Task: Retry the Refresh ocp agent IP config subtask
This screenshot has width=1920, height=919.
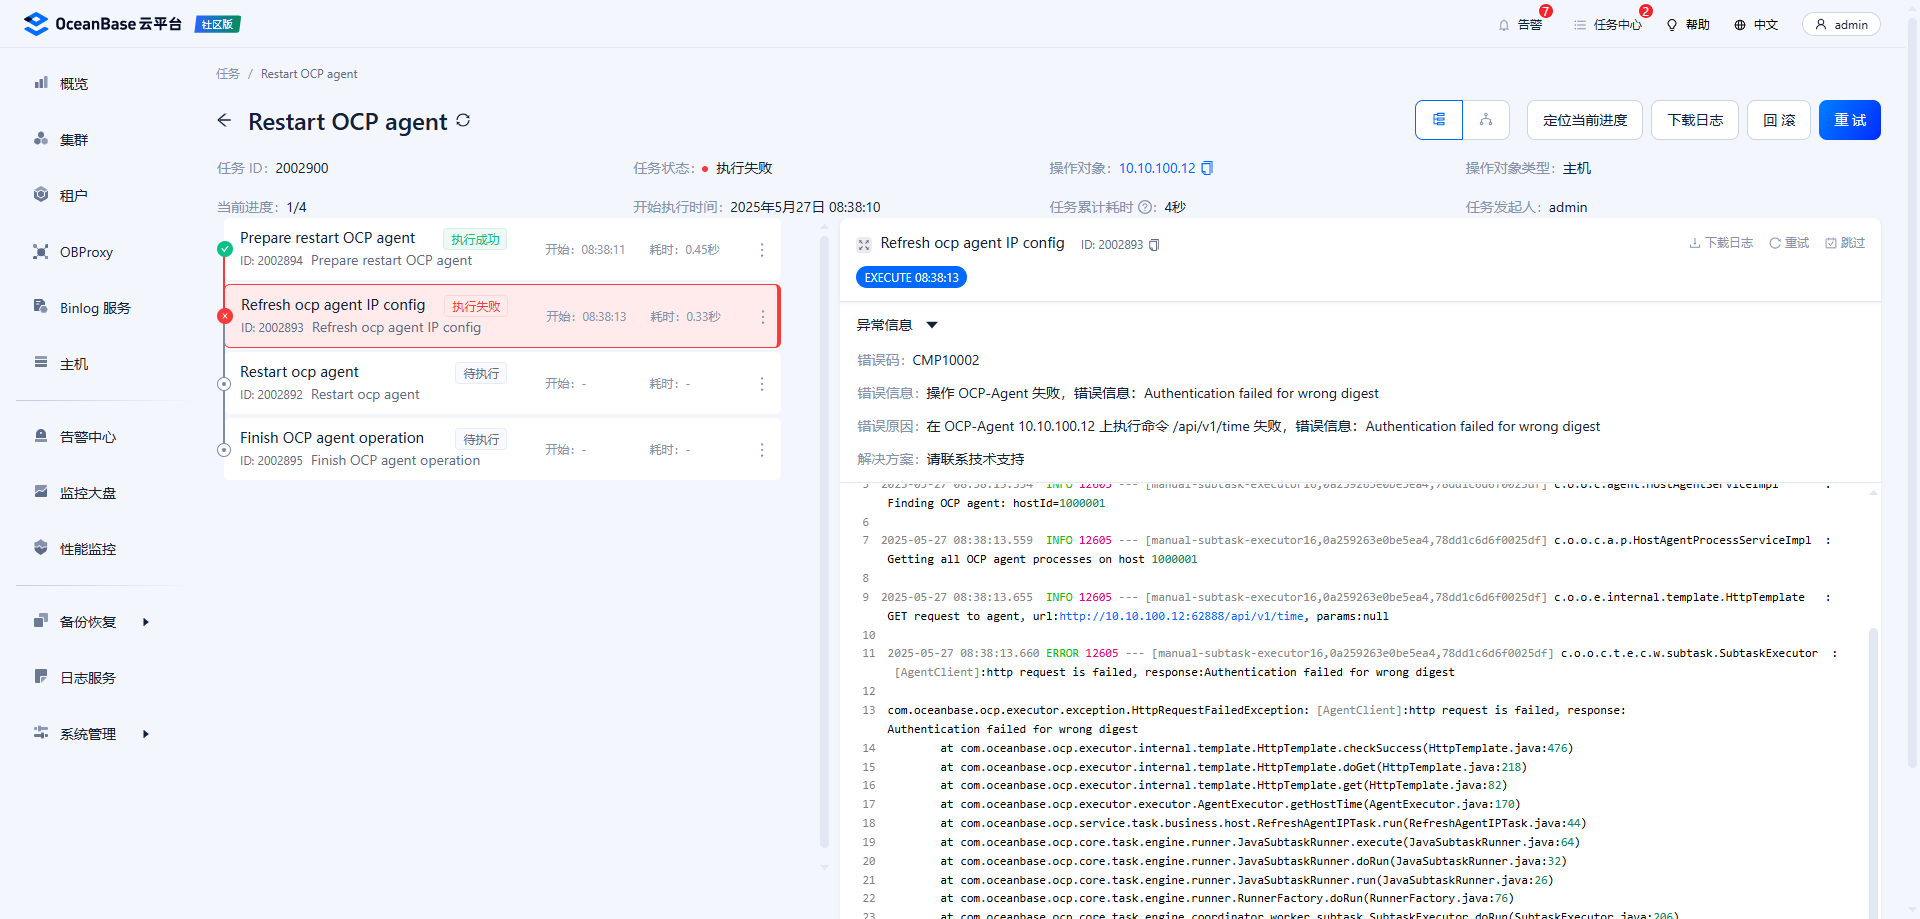Action: coord(1789,243)
